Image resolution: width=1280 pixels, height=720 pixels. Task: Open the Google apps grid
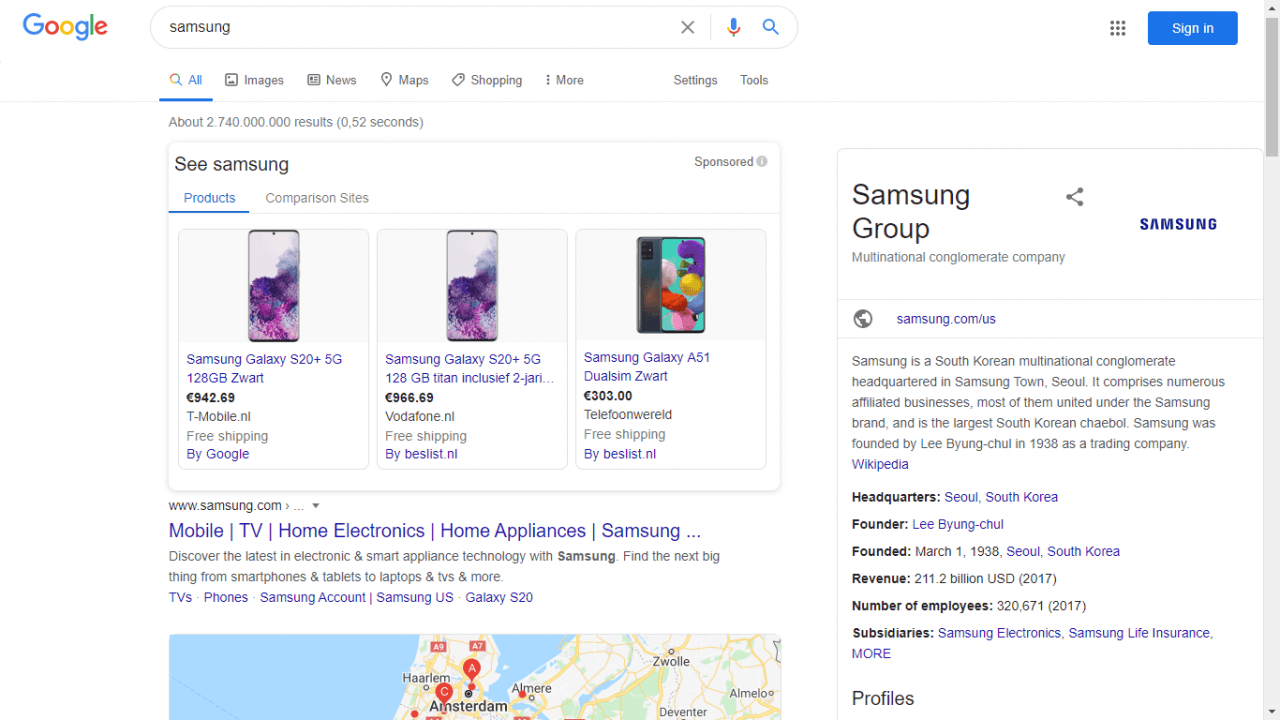[1118, 28]
